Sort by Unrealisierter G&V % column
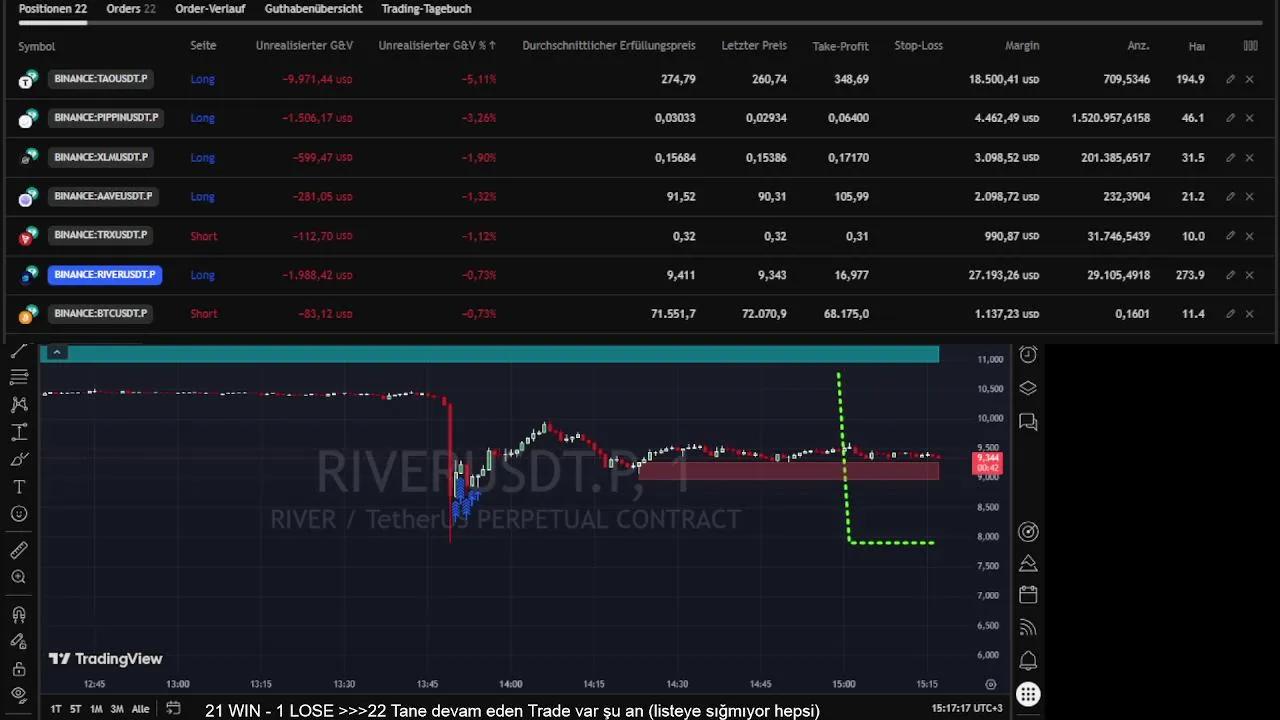 (x=437, y=46)
